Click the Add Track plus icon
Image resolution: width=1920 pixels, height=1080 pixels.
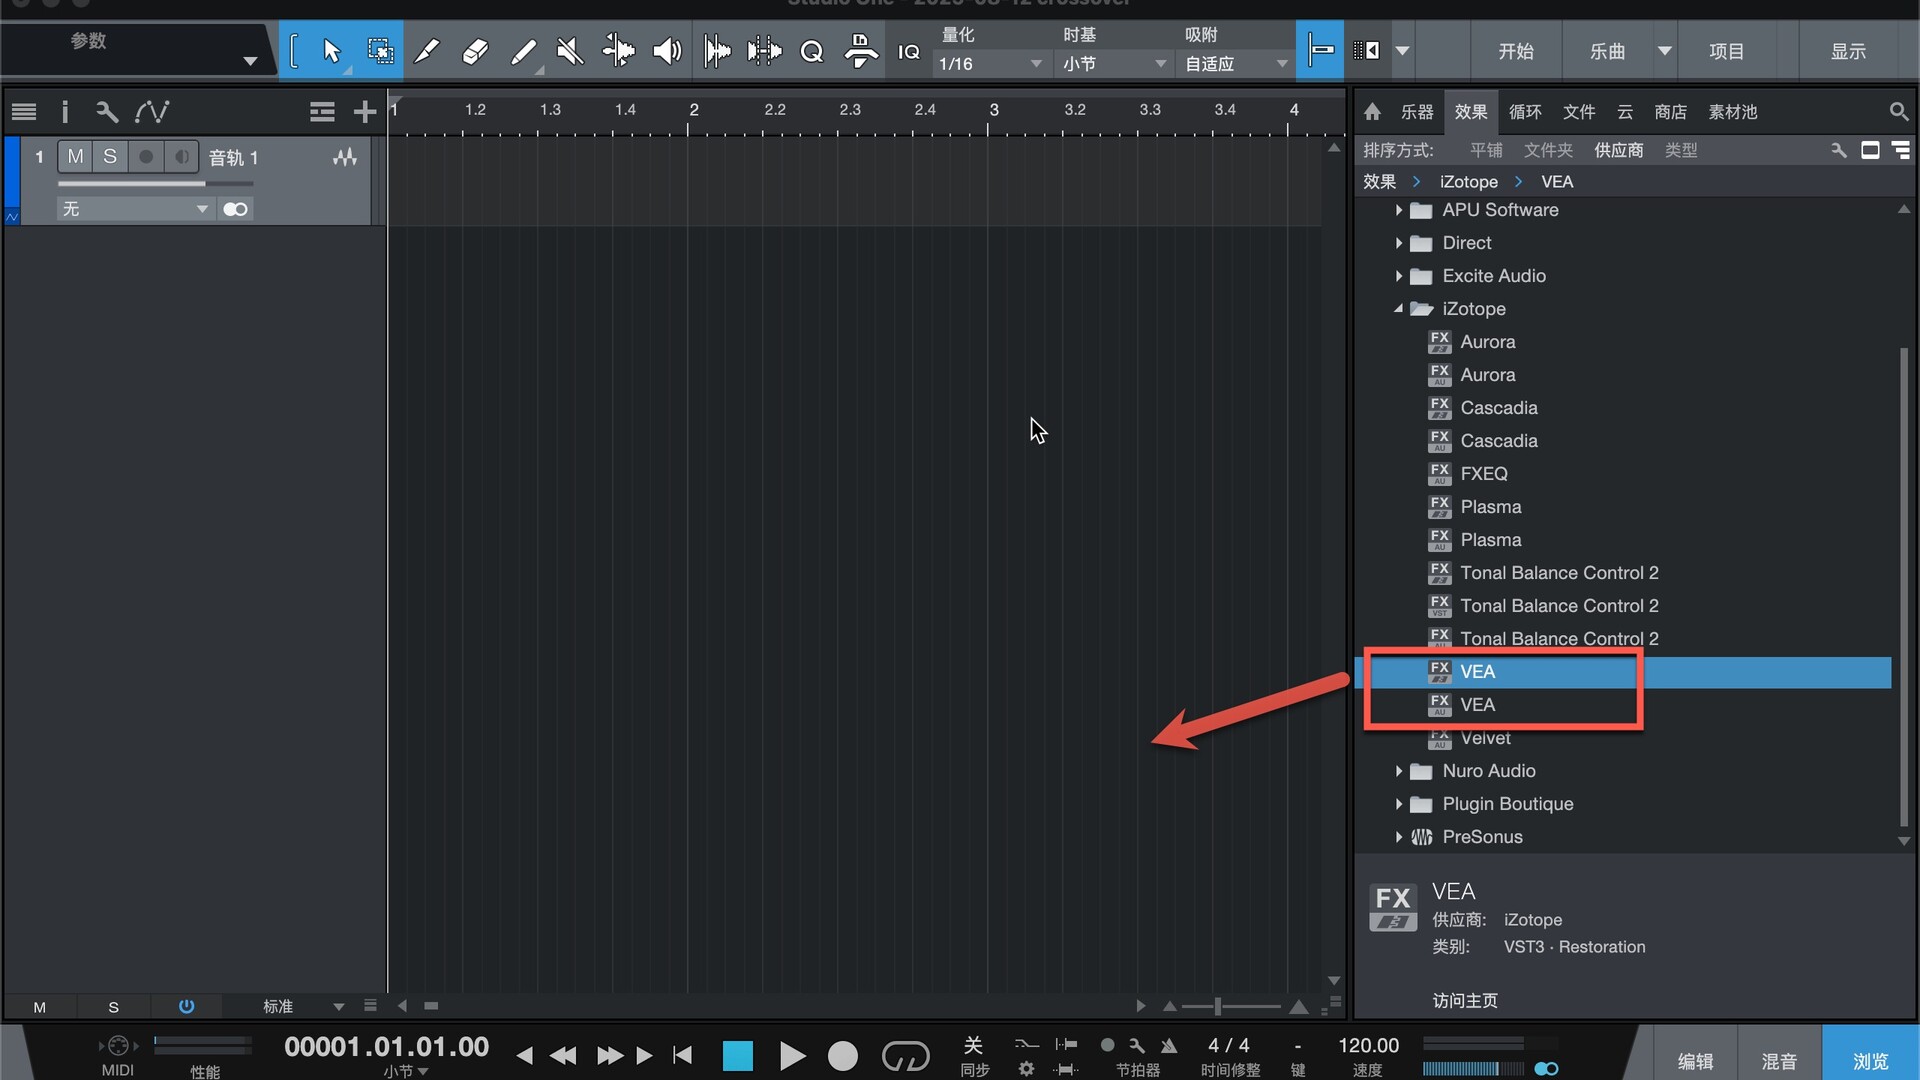365,112
